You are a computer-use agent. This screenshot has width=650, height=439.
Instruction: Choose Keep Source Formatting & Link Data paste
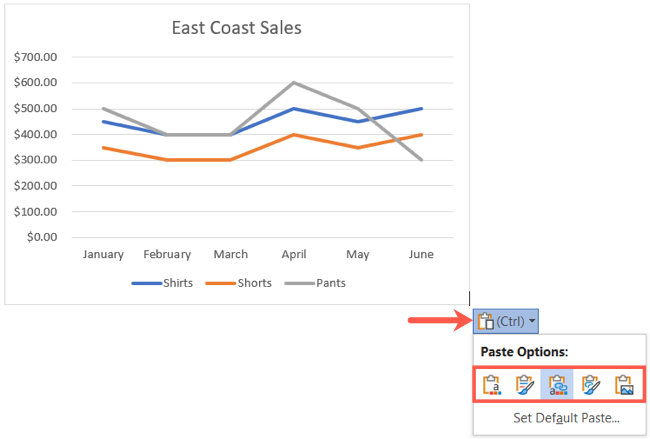click(591, 385)
